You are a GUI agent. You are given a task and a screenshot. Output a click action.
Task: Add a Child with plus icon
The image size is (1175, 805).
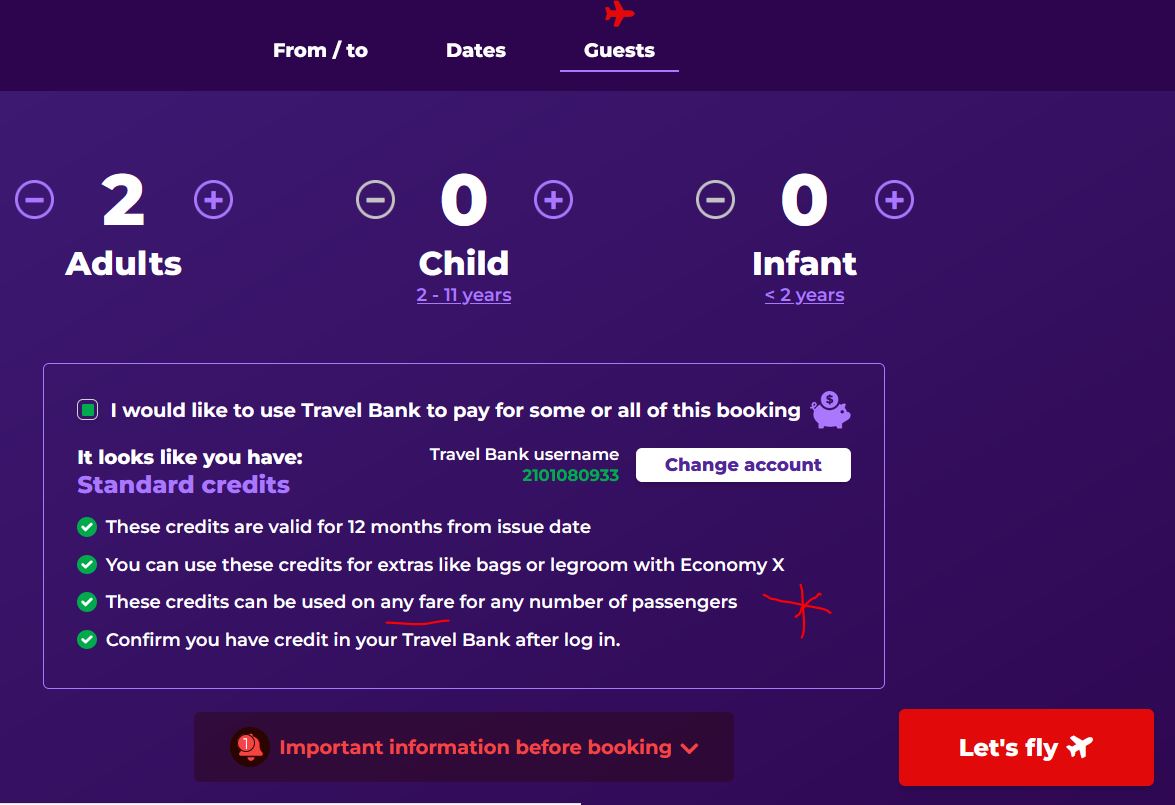coord(554,200)
